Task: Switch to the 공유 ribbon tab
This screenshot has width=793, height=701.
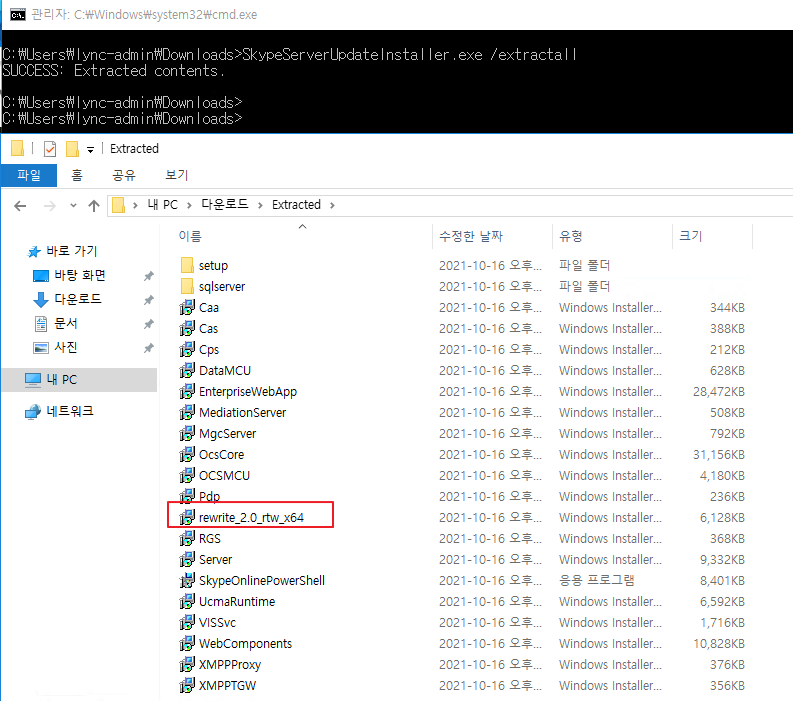Action: pos(124,175)
